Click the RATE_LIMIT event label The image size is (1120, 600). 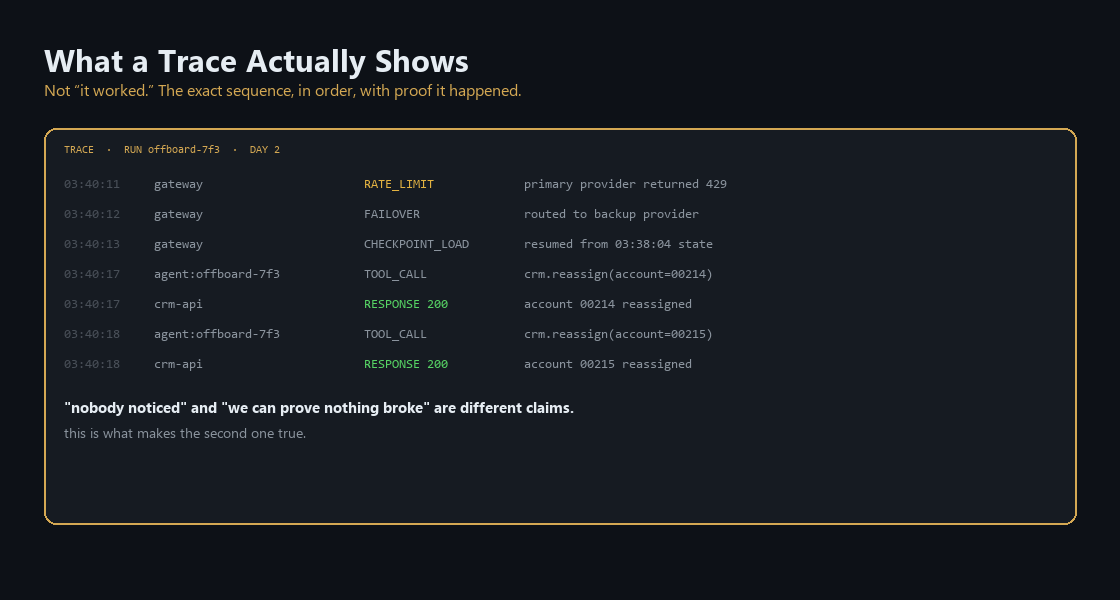pos(399,184)
